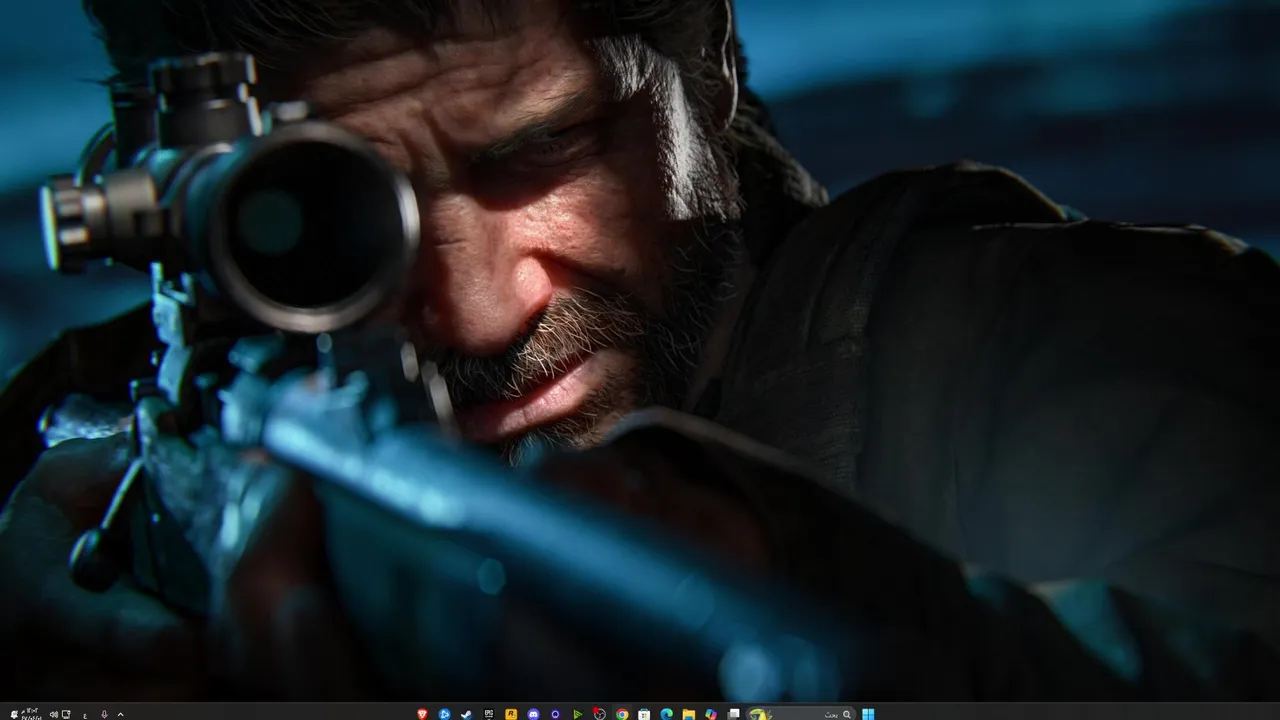
Task: Open Epic Games Launcher icon
Action: (489, 714)
